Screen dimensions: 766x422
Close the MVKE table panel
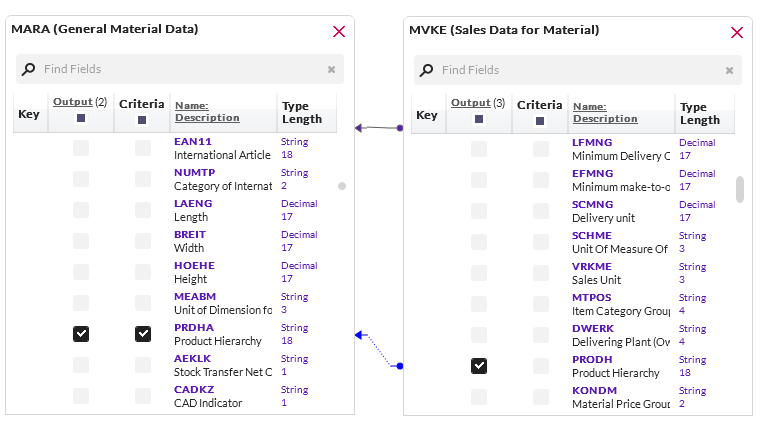point(737,32)
